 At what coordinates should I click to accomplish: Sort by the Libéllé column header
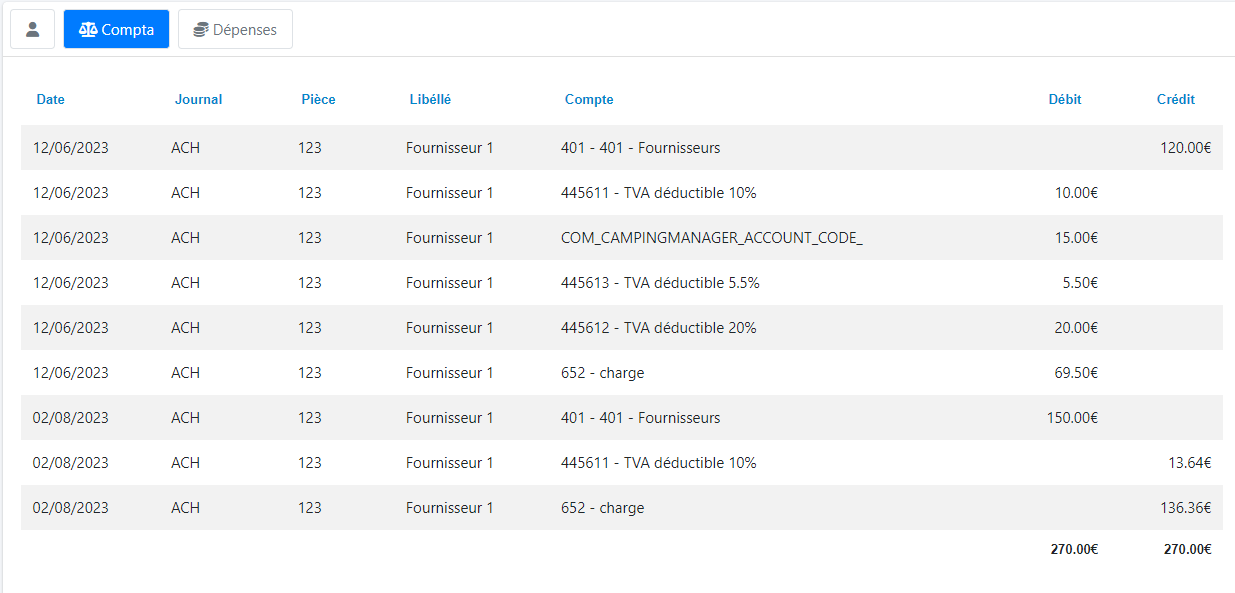(430, 99)
